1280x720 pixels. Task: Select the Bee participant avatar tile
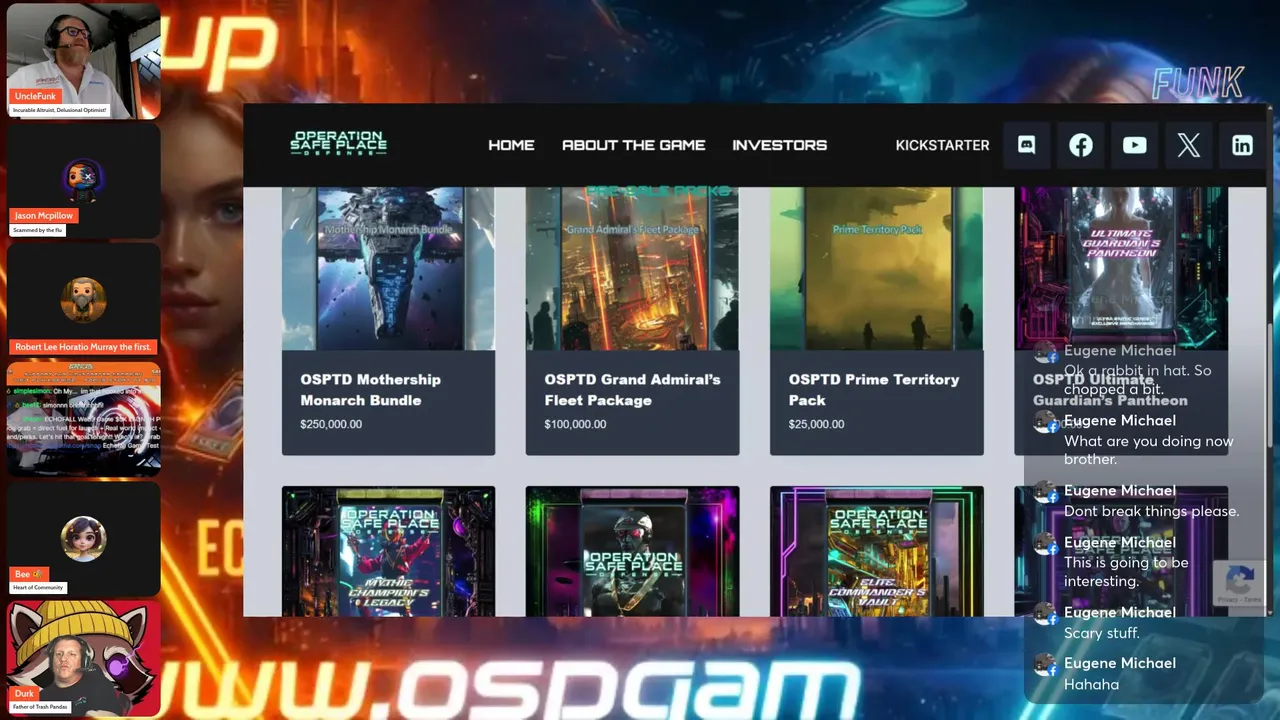click(x=83, y=539)
